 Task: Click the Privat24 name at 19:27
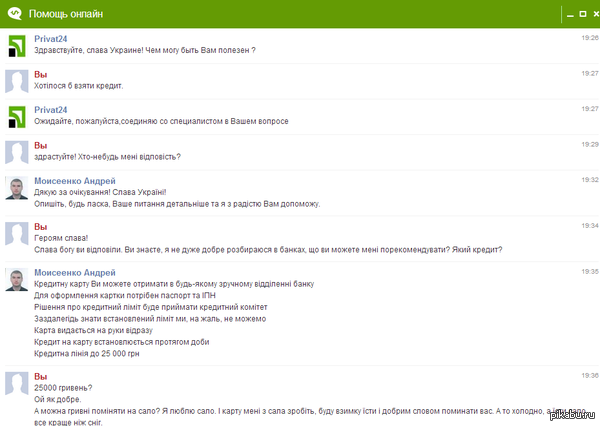coord(51,110)
